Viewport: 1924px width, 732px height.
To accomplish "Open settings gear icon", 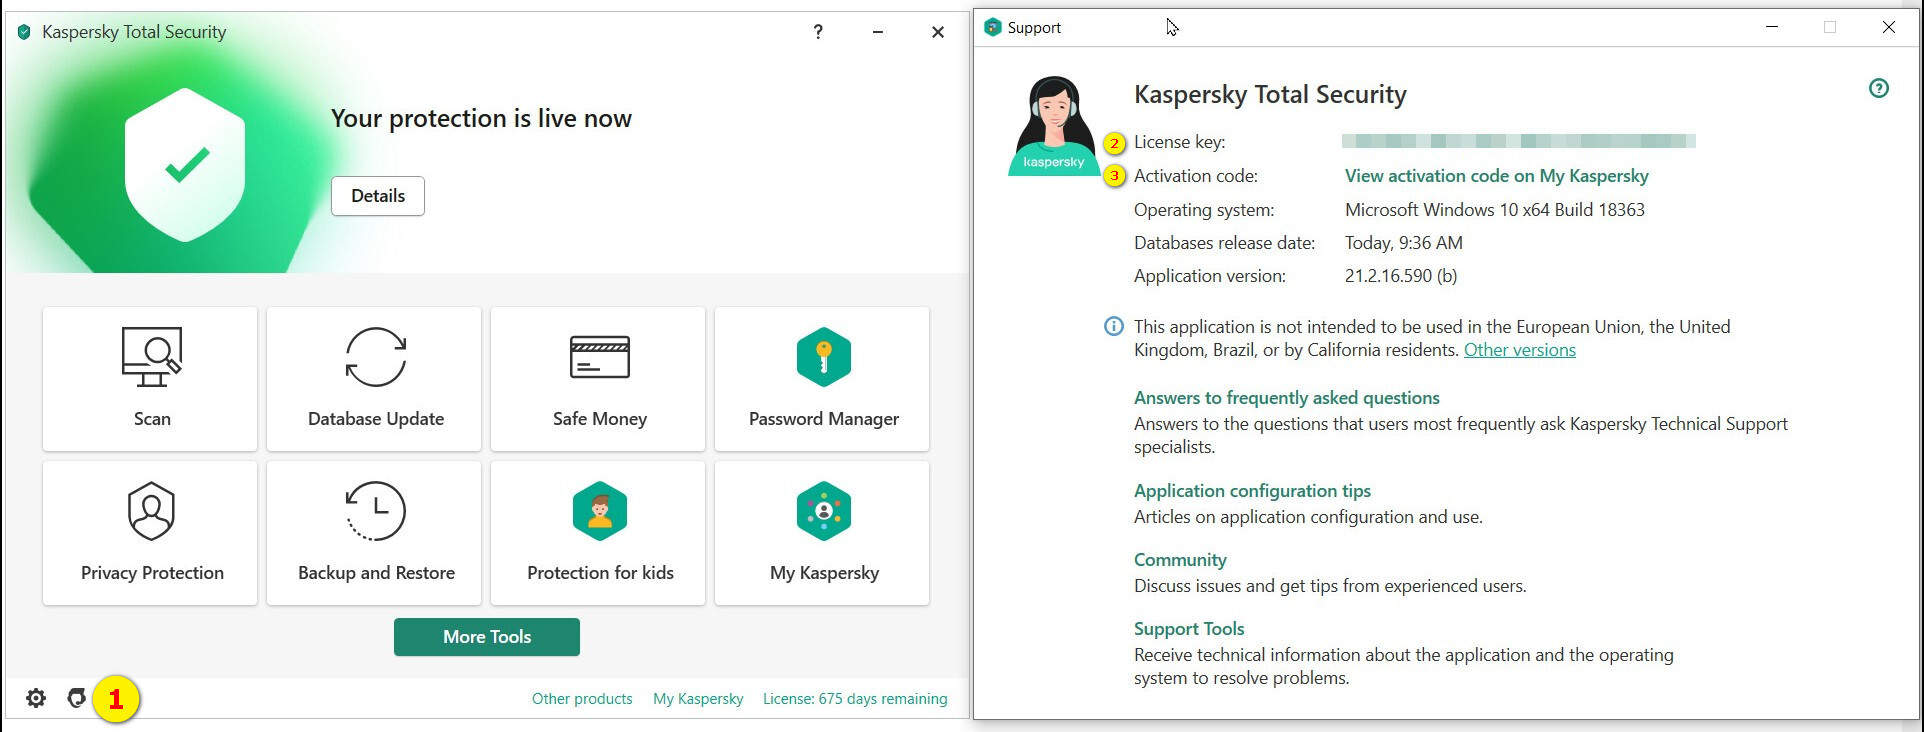I will click(x=36, y=698).
